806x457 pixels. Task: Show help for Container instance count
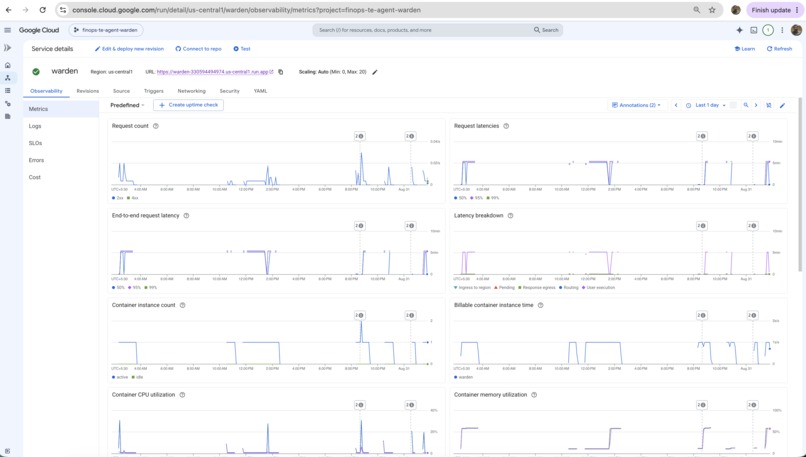pos(182,305)
